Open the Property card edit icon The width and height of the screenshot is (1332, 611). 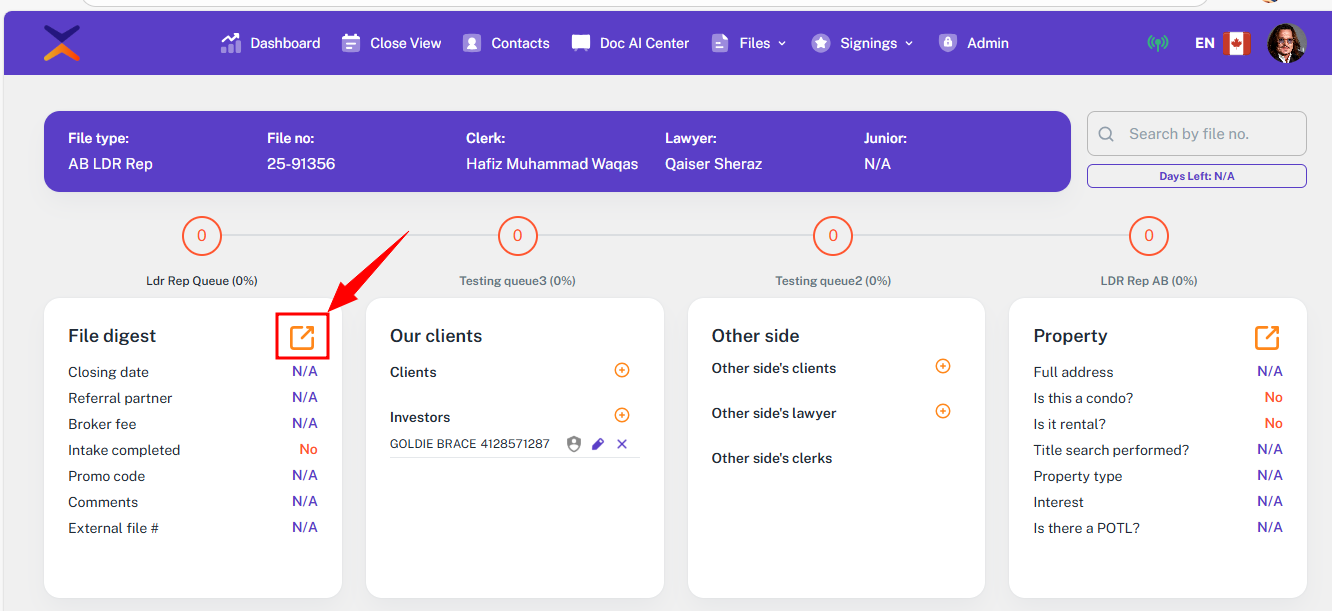[x=1267, y=337]
